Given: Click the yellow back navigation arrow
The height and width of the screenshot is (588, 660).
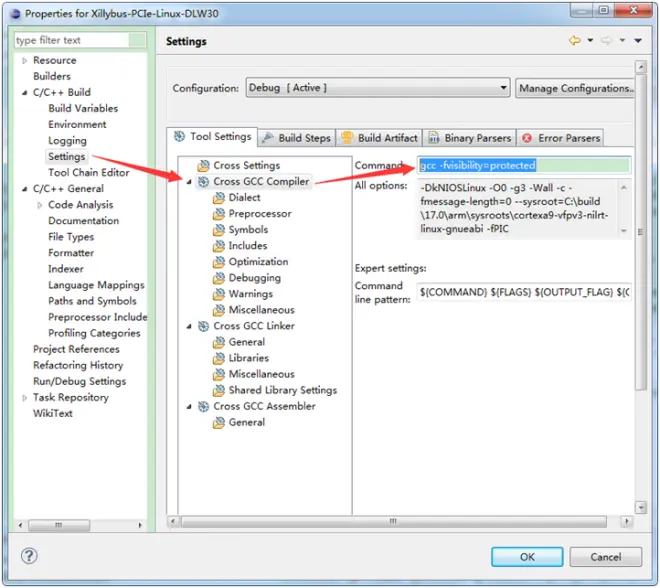Looking at the screenshot, I should (x=575, y=40).
